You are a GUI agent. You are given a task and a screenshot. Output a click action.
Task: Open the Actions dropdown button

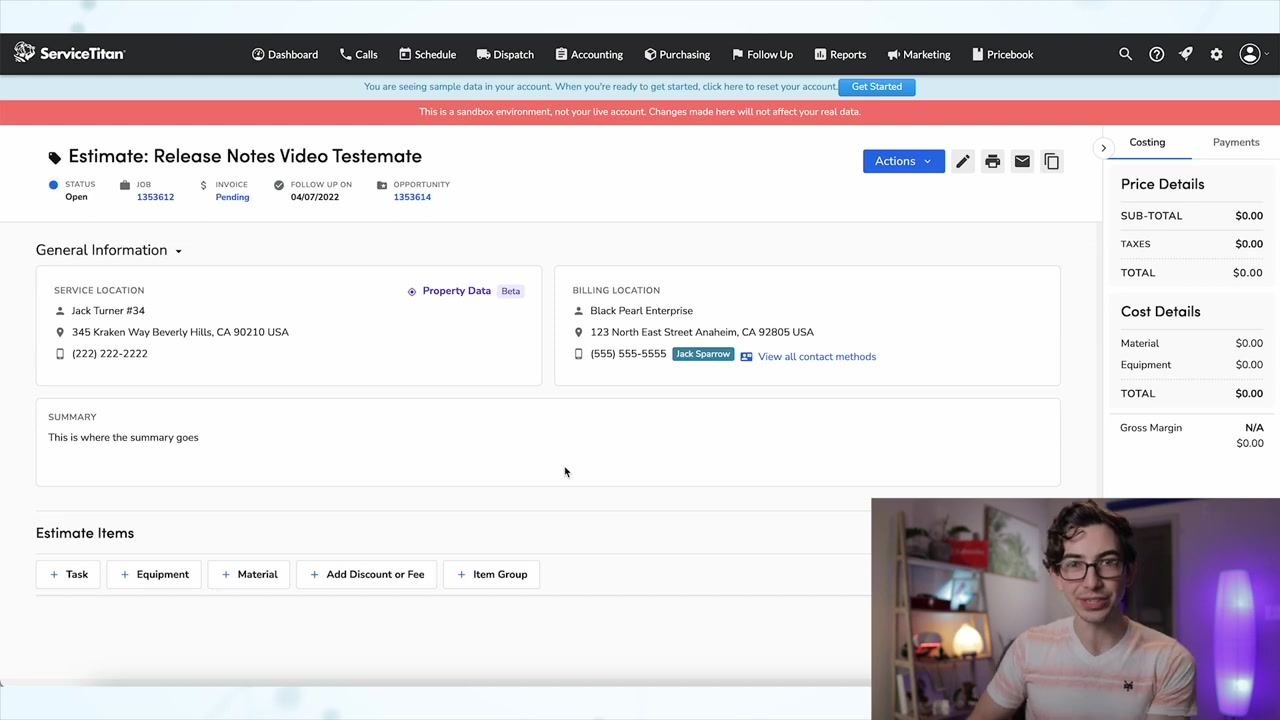click(904, 161)
